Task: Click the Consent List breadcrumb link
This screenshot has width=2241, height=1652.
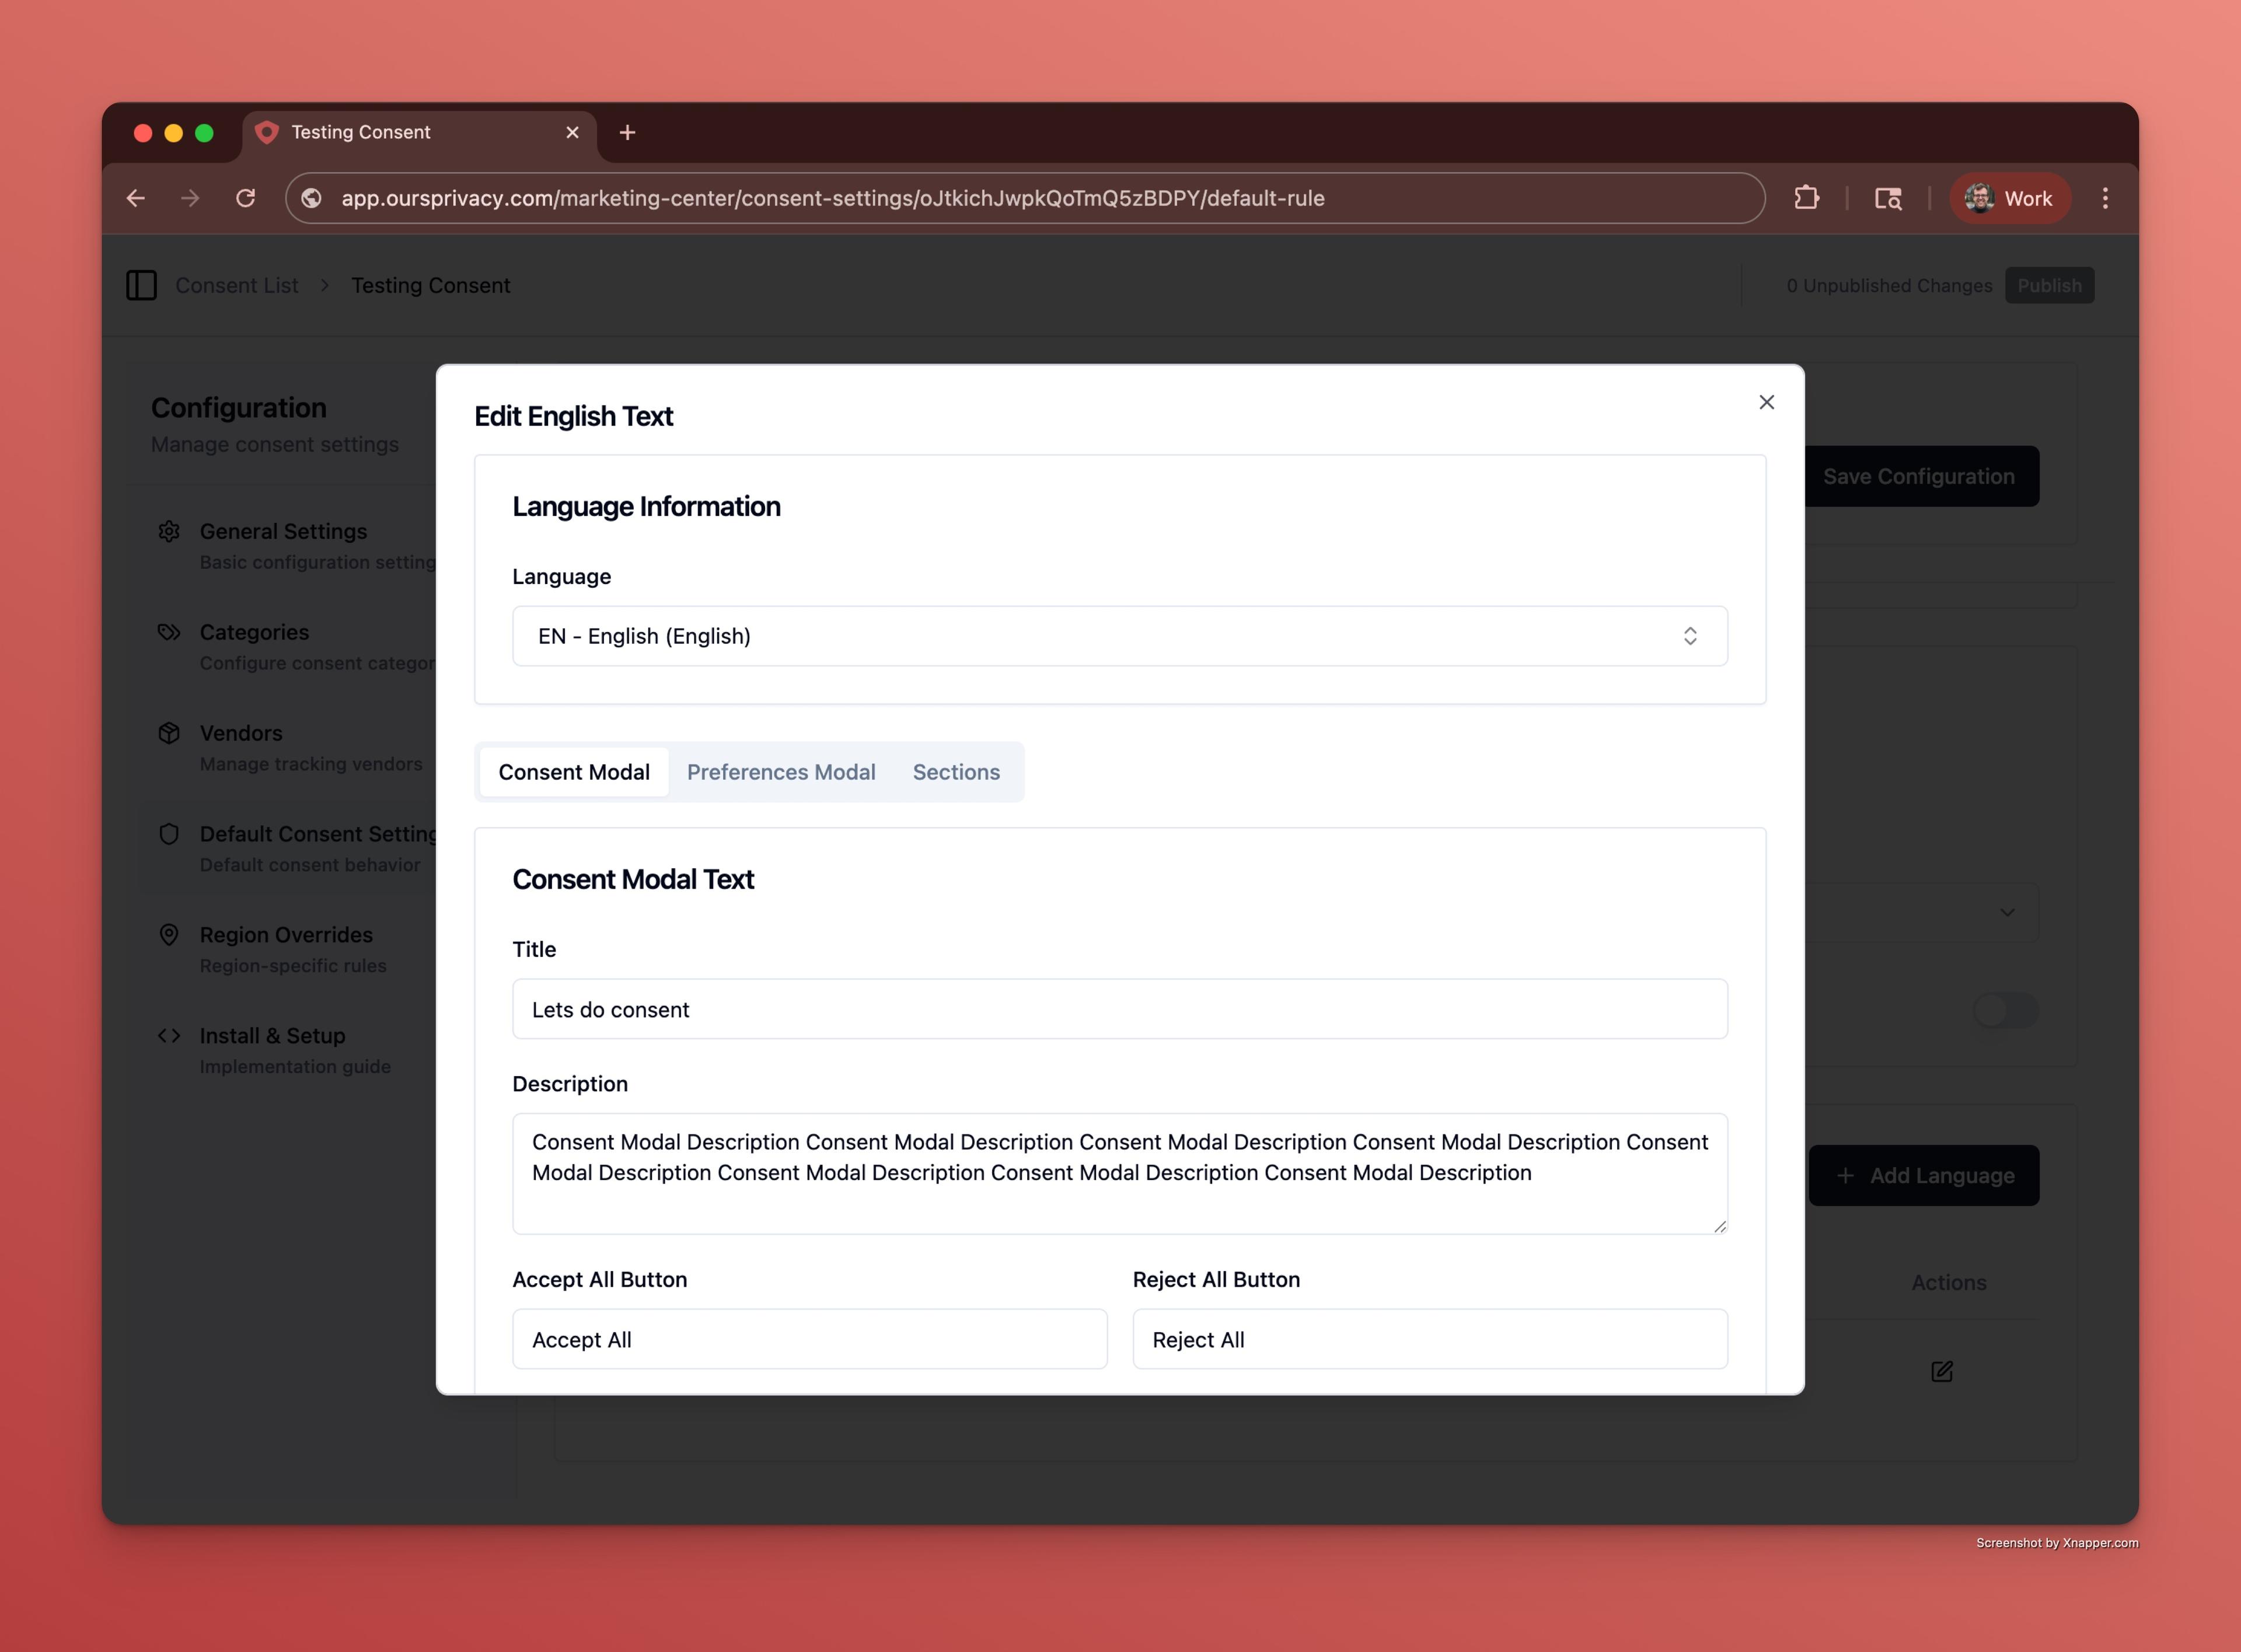Action: tap(236, 285)
